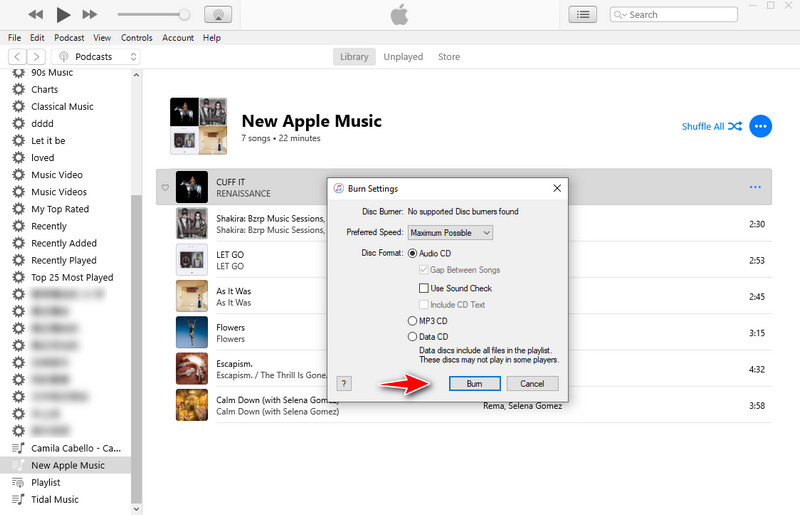This screenshot has width=800, height=515.
Task: Click Shuffle All link
Action: (x=712, y=127)
